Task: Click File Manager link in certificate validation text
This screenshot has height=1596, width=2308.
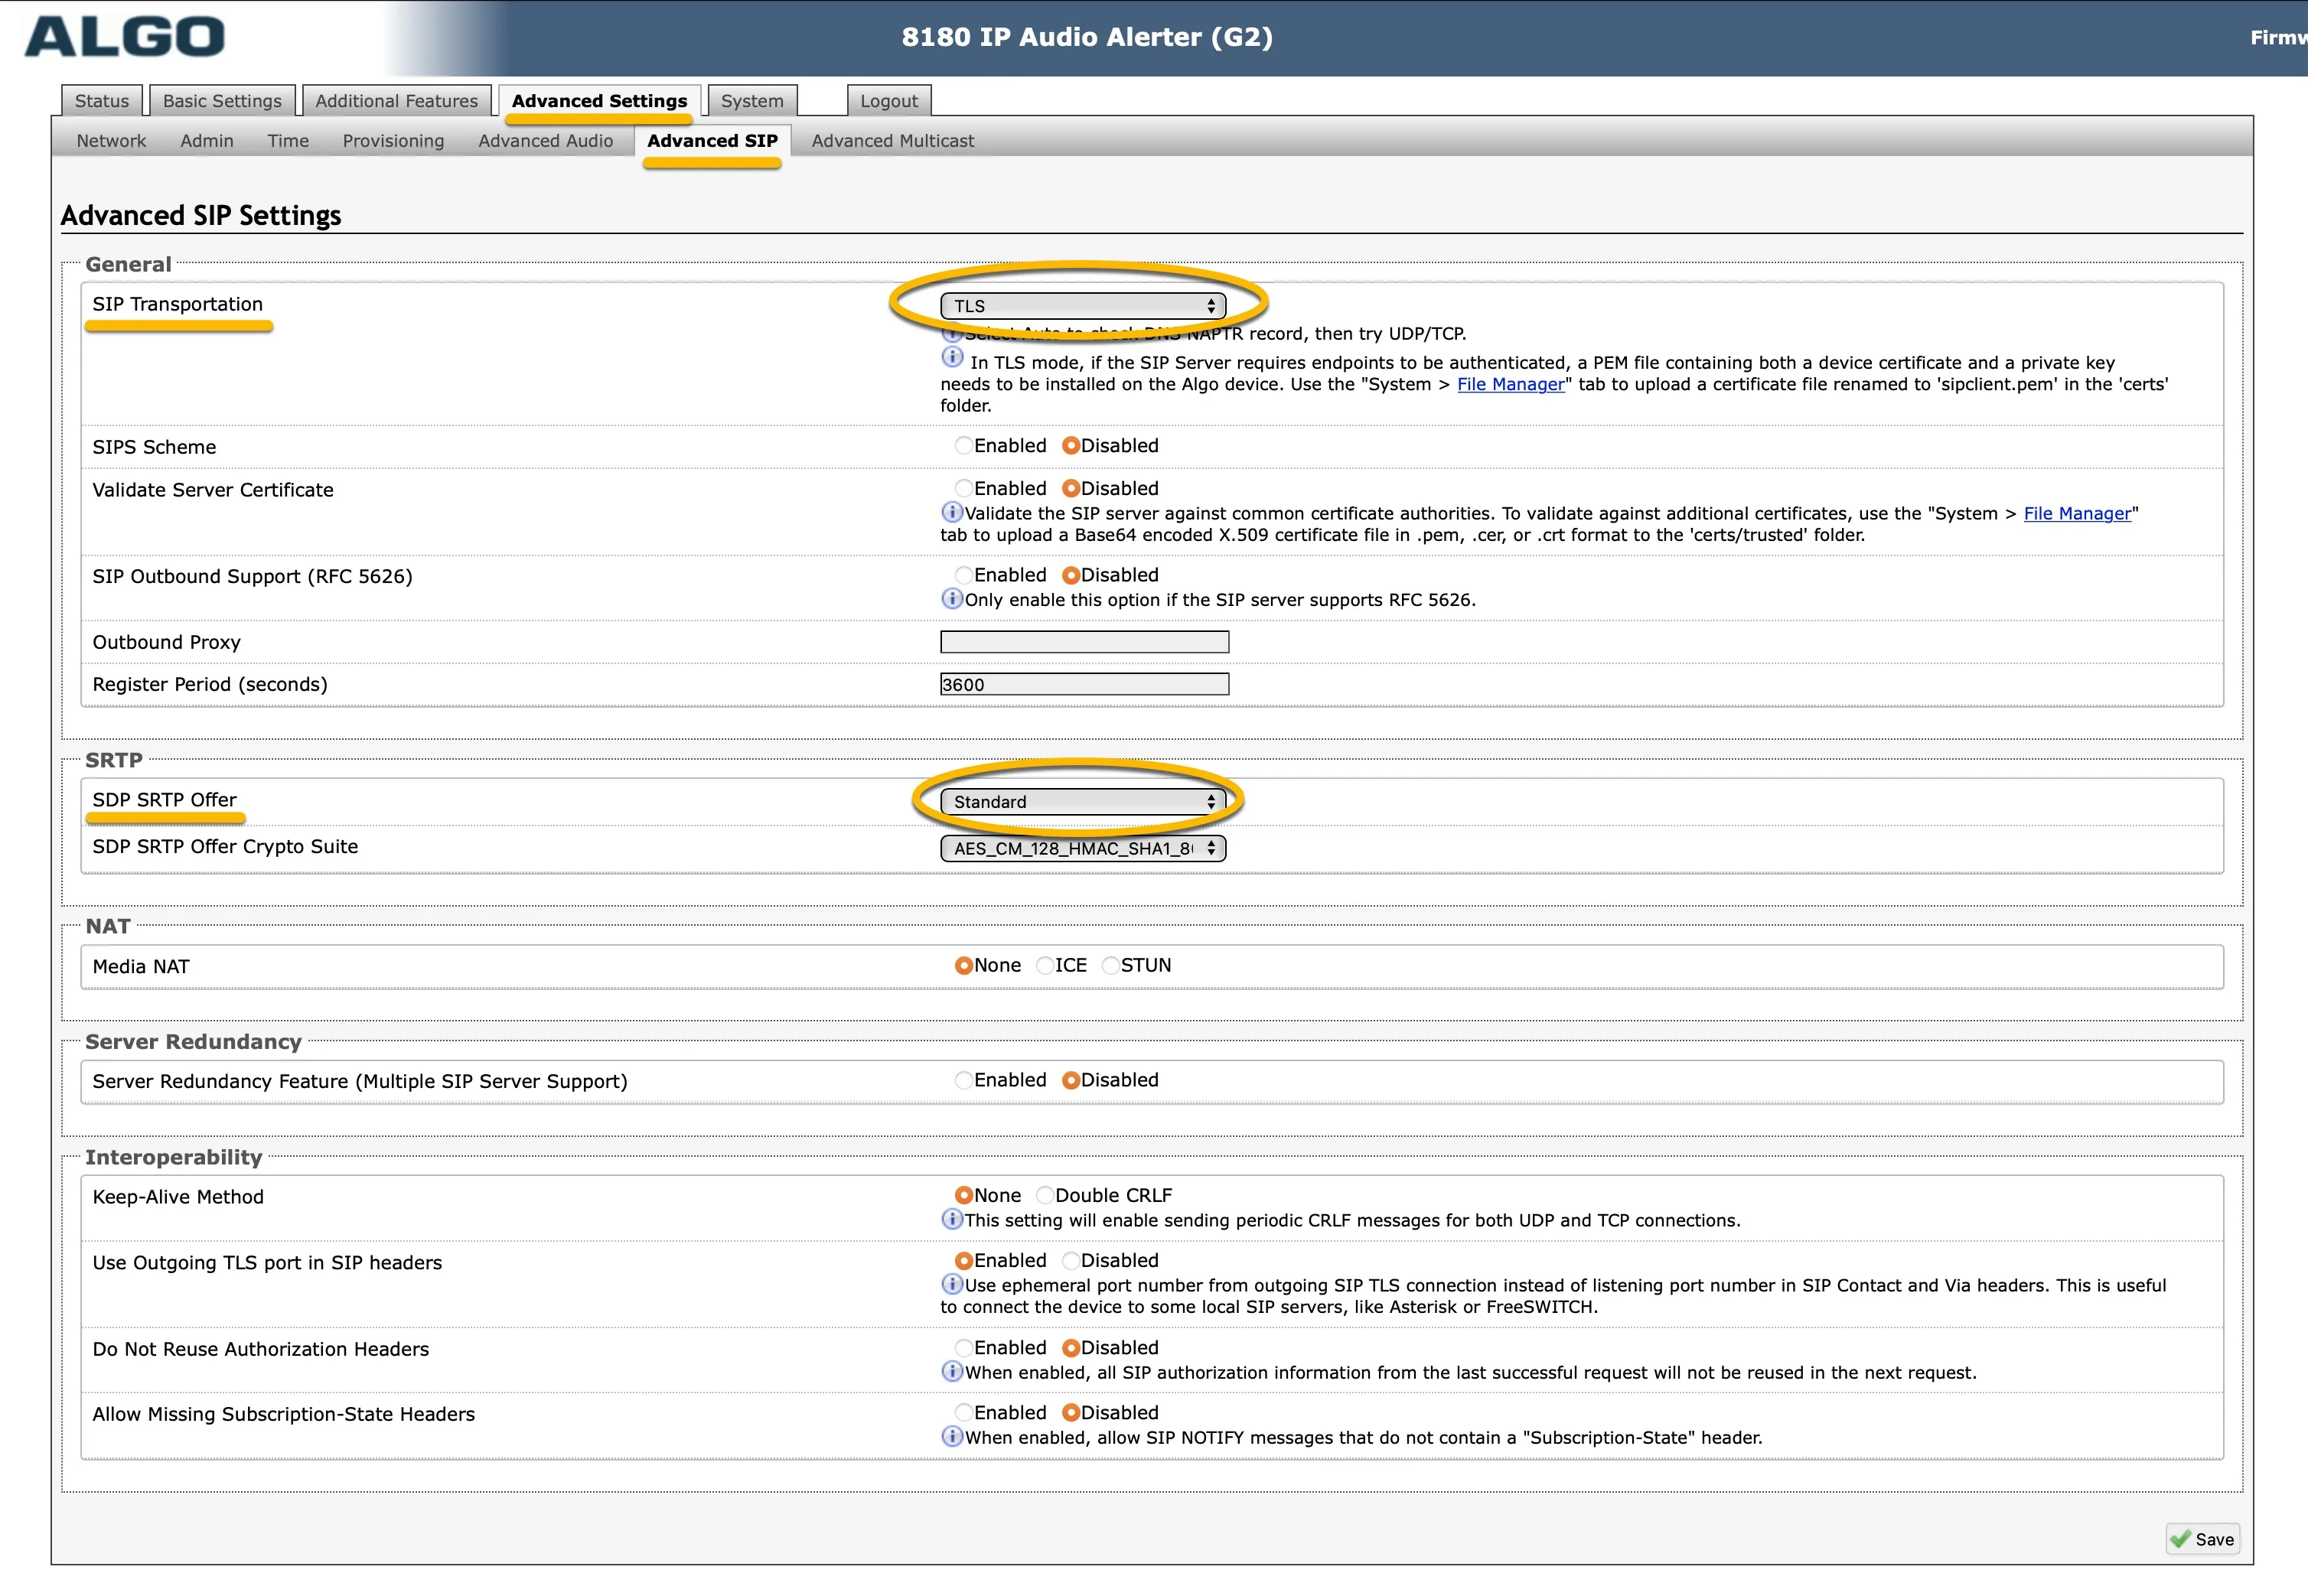Action: coord(2078,514)
